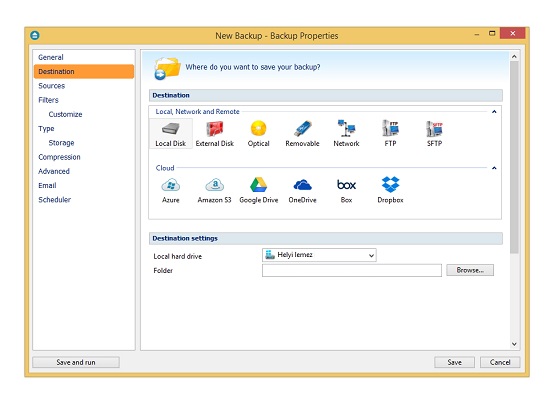The width and height of the screenshot is (550, 408).
Task: Choose FTP as backup destination
Action: tap(390, 133)
